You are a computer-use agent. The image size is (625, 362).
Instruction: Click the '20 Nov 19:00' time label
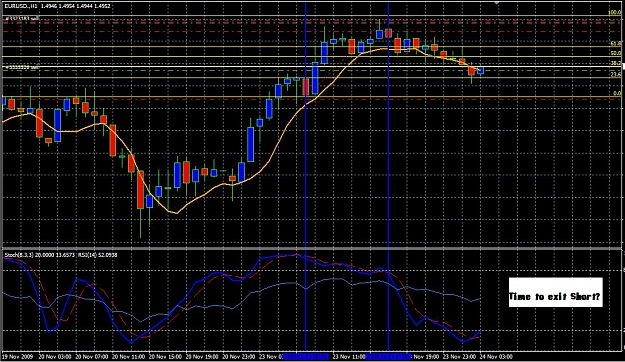[202, 356]
